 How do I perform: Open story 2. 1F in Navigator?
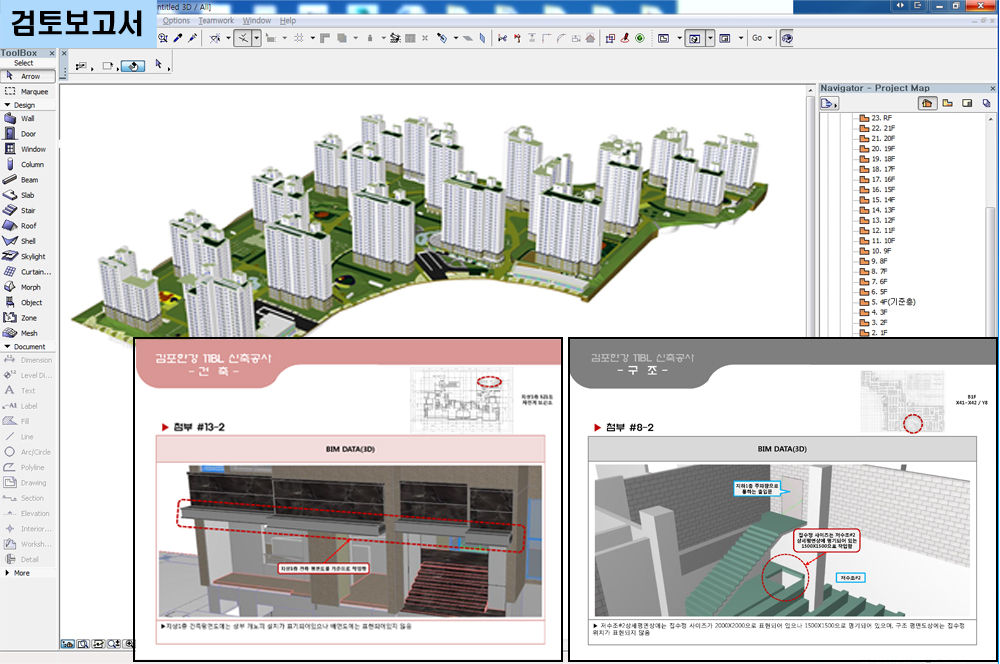(x=874, y=332)
